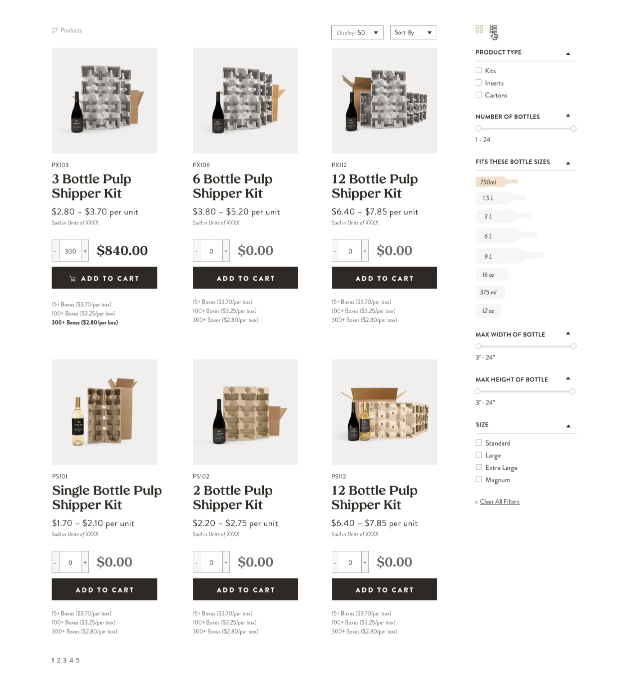The height and width of the screenshot is (695, 624).
Task: Check the Inserts product type filter
Action: pos(479,82)
